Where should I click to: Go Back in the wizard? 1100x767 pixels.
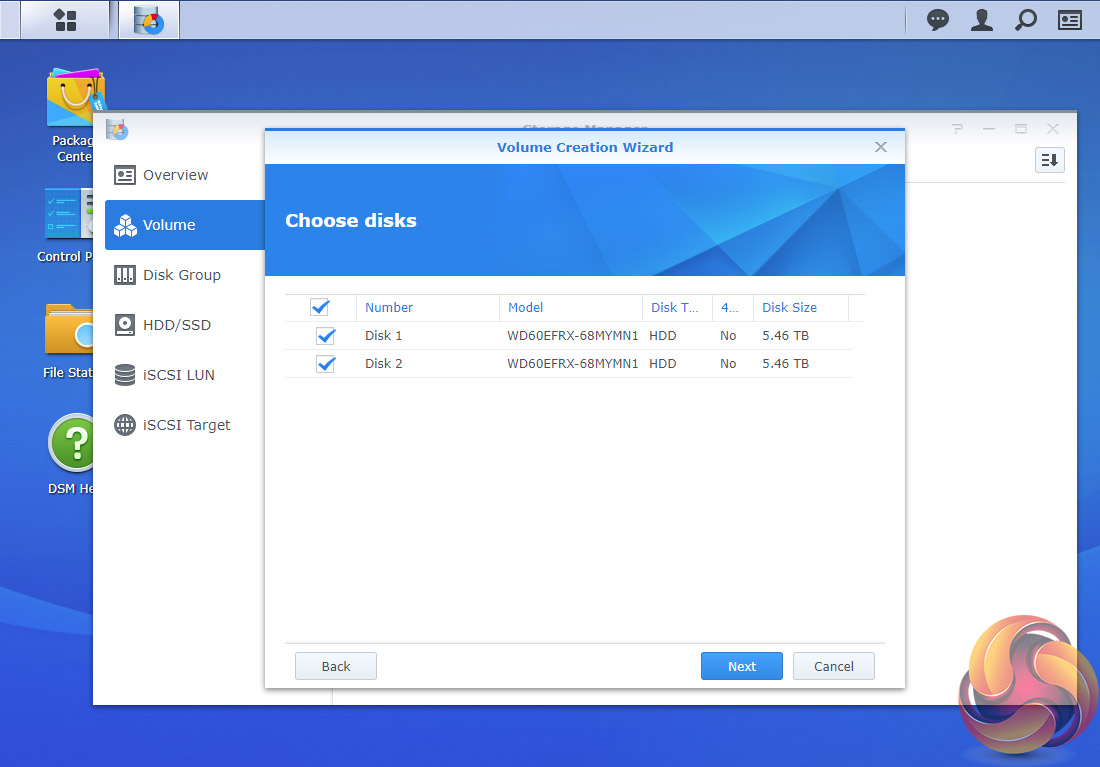335,666
